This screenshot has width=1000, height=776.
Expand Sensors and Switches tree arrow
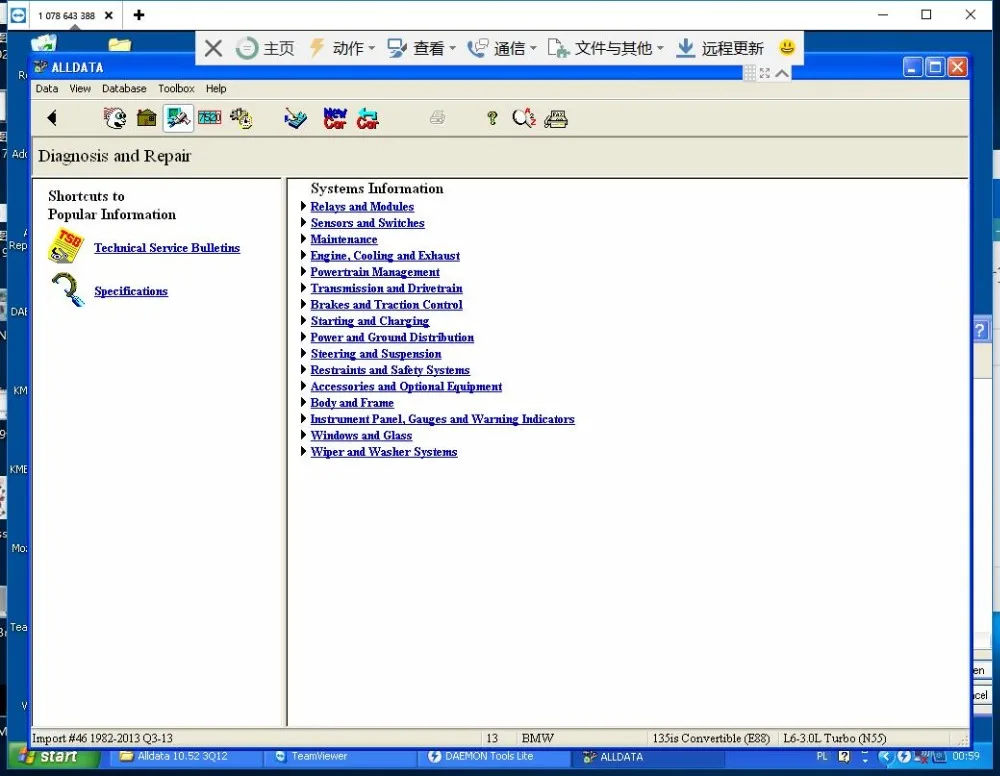[304, 223]
